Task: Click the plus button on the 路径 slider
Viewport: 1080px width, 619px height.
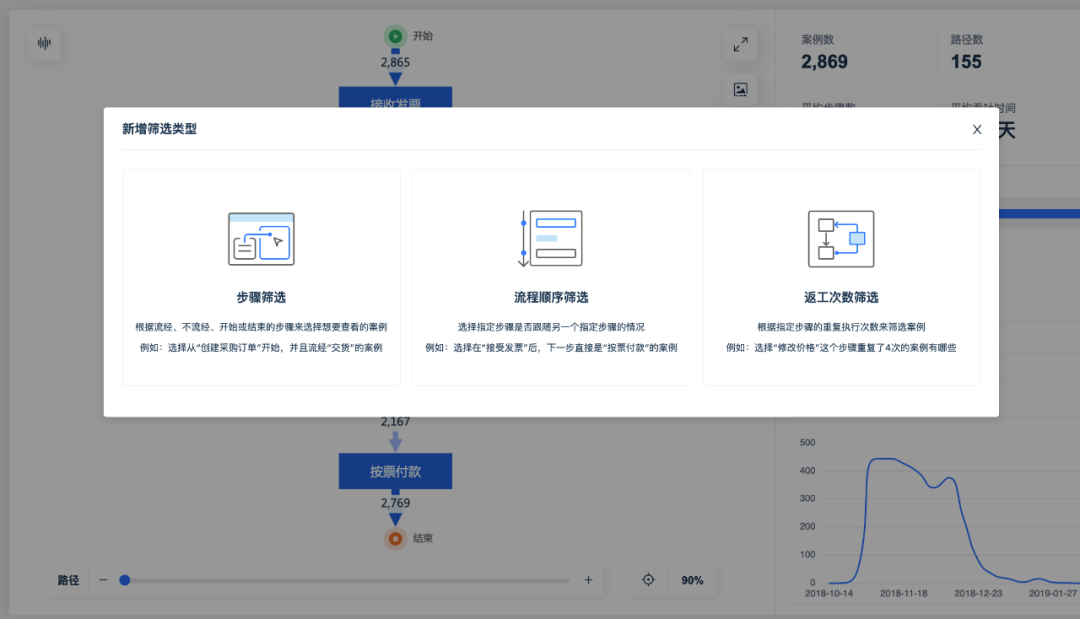Action: point(588,580)
